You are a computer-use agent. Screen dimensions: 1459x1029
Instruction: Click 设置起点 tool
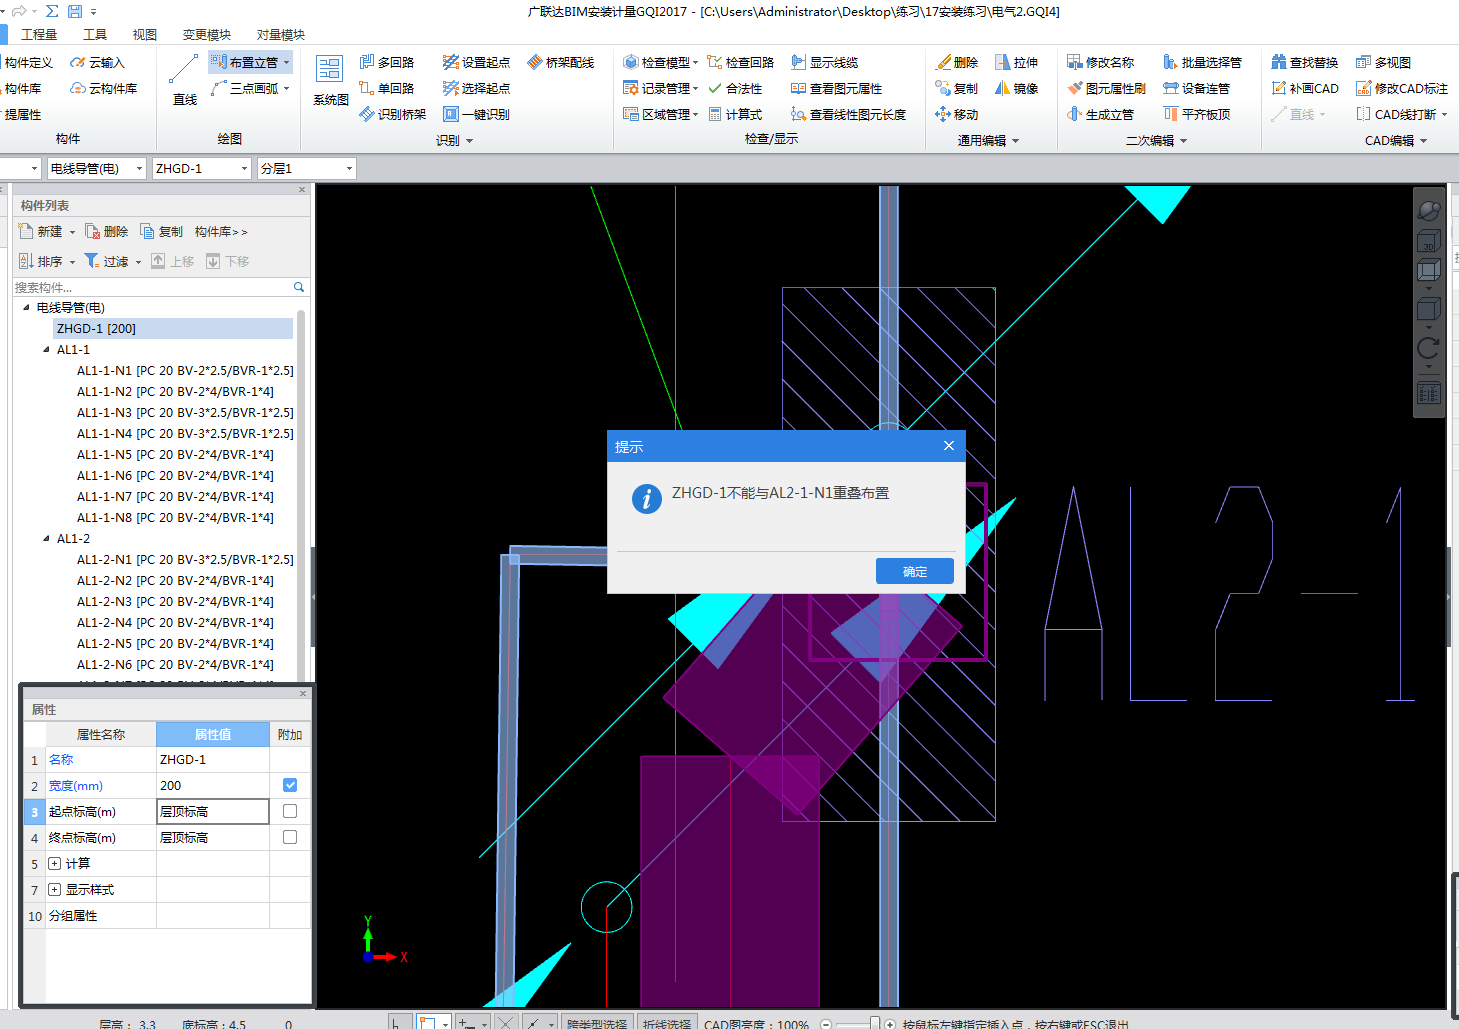pos(476,62)
